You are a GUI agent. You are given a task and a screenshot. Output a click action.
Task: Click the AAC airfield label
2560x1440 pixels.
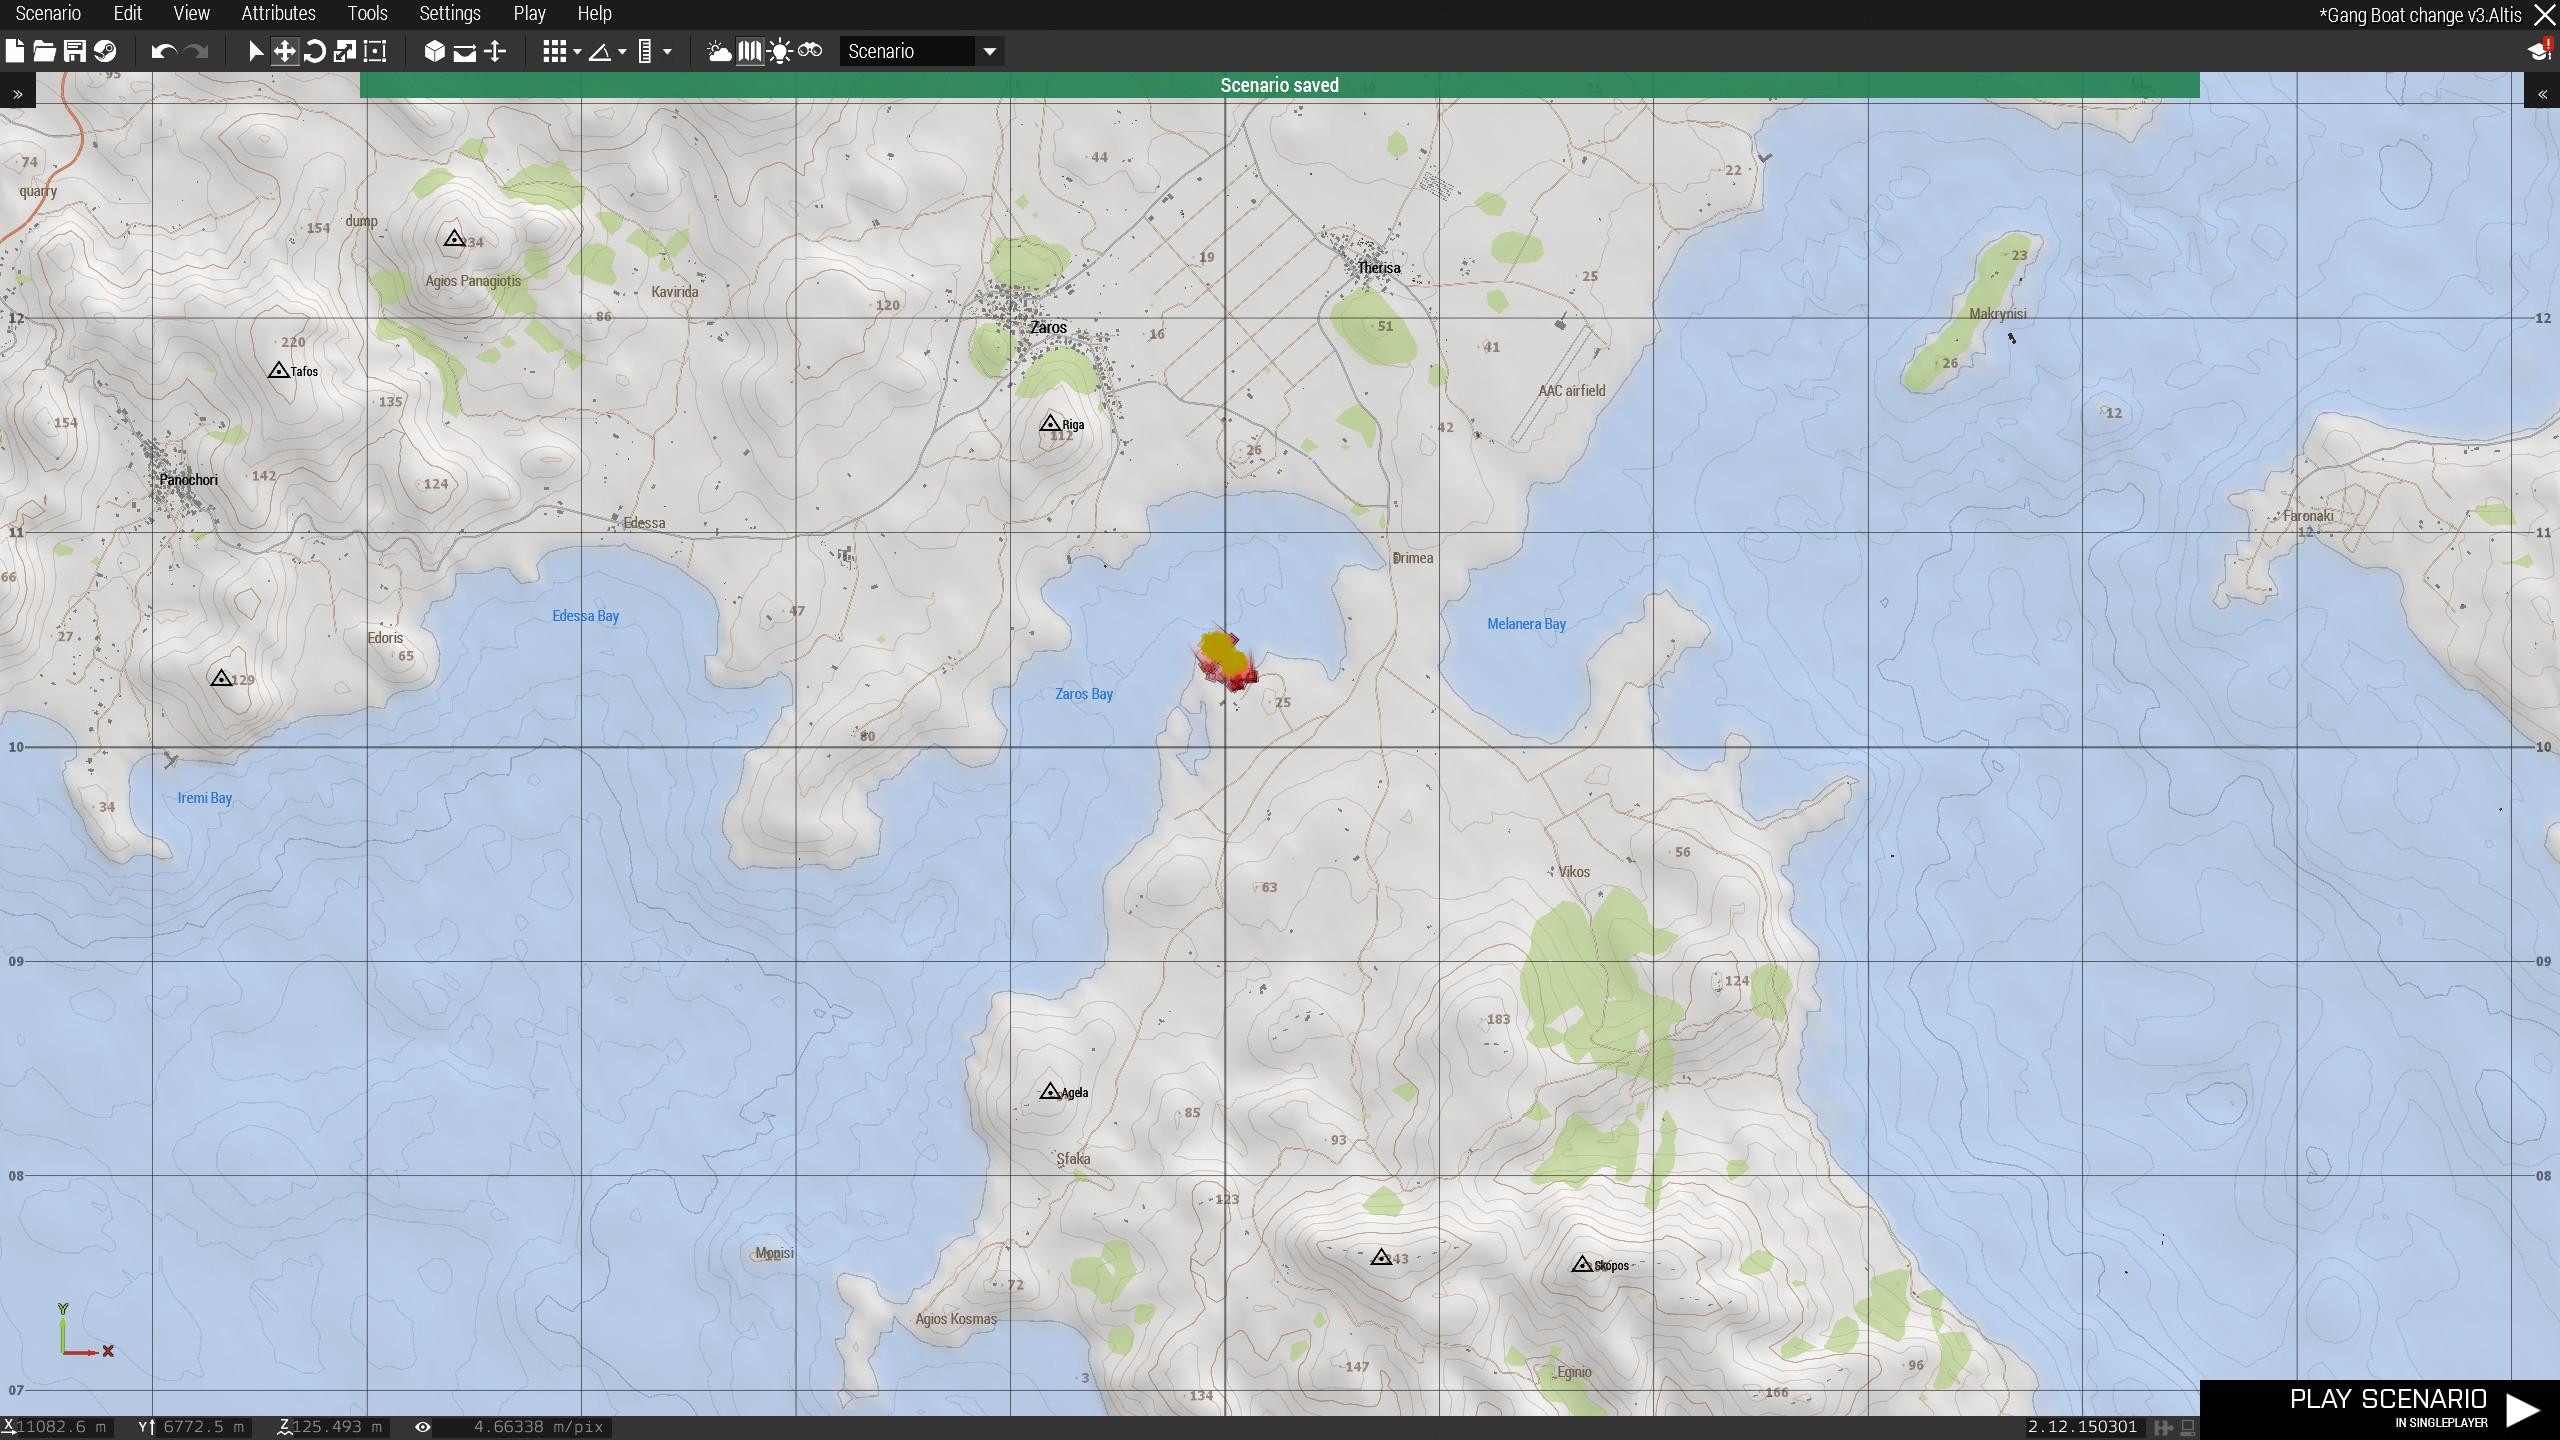pos(1571,391)
